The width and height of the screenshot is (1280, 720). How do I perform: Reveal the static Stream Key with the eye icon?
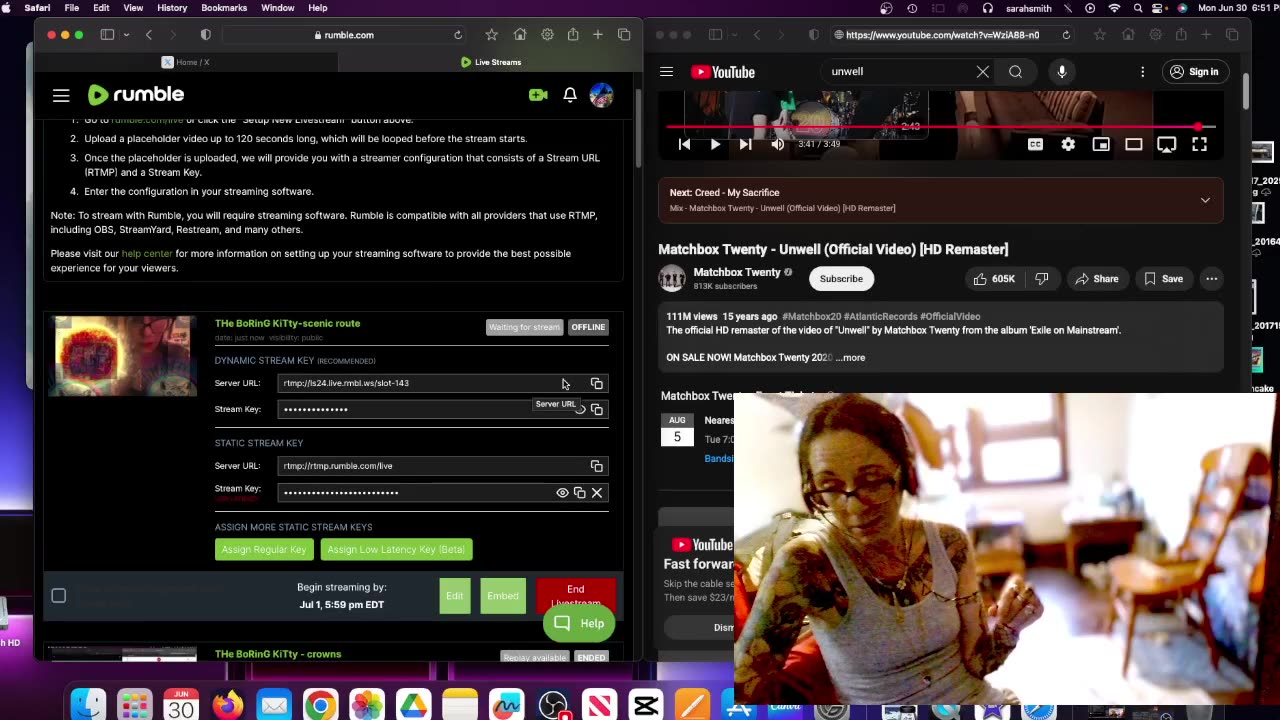click(562, 493)
